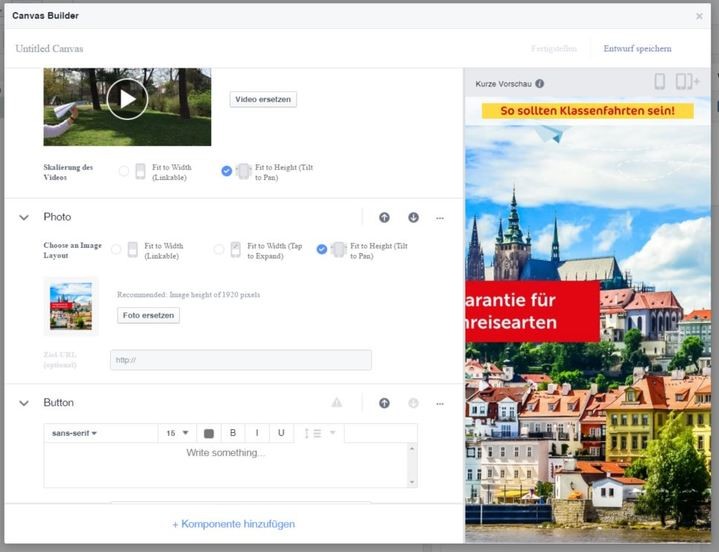Click tilt phone icon beside video Fit to Height

point(243,171)
